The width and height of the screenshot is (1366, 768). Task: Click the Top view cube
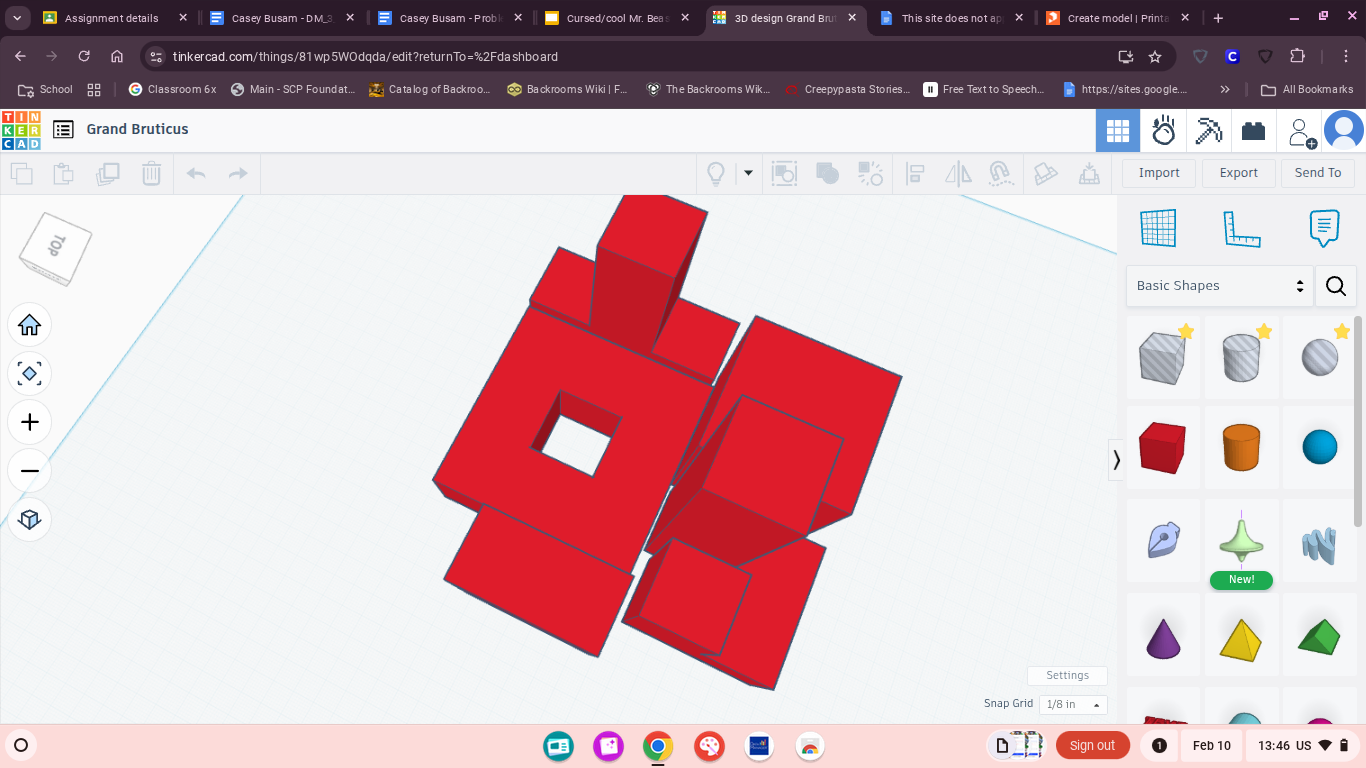point(55,247)
